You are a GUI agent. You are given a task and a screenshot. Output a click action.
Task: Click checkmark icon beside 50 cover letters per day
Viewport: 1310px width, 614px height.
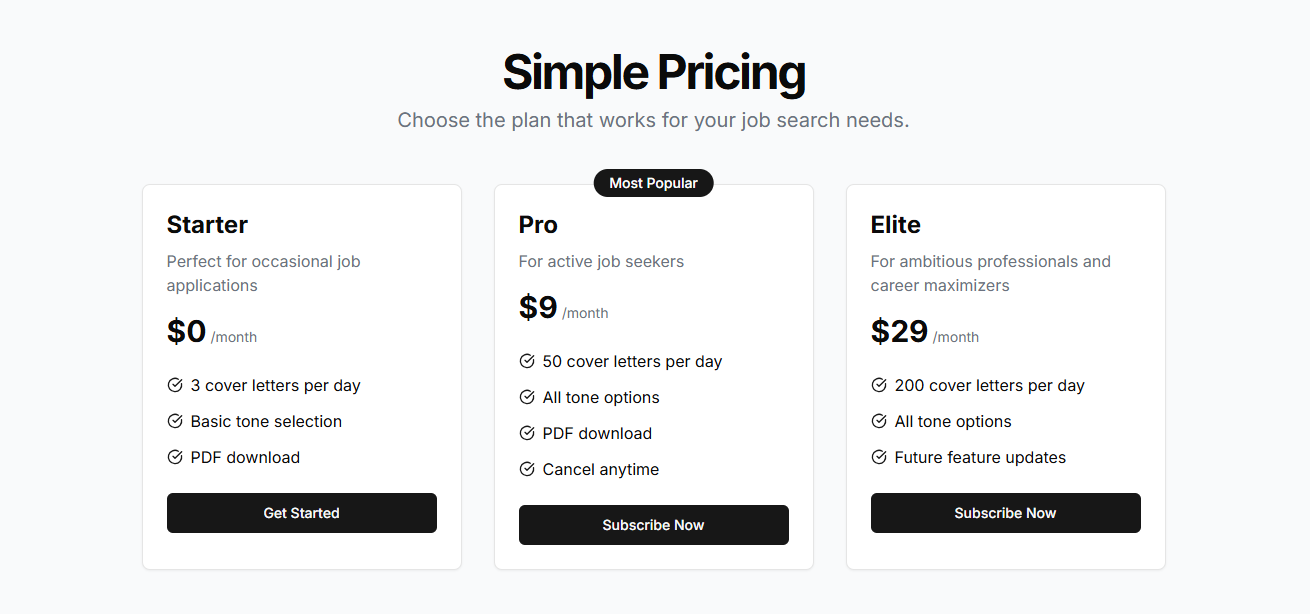pos(527,361)
